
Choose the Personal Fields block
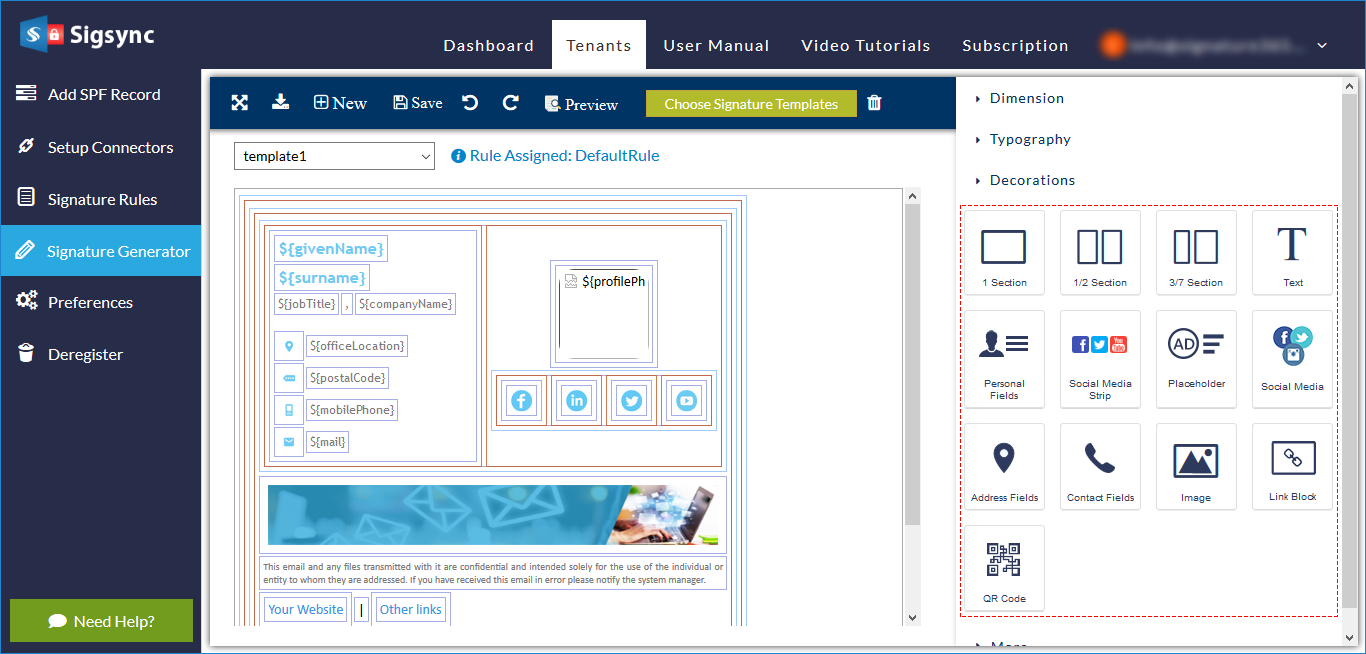(x=1004, y=358)
